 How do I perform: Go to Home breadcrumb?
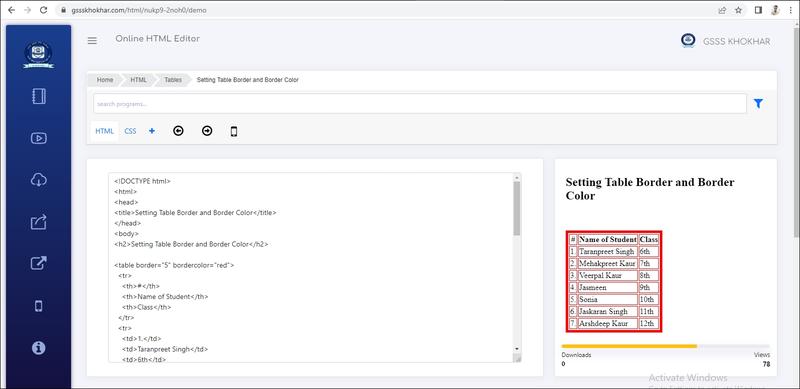105,80
